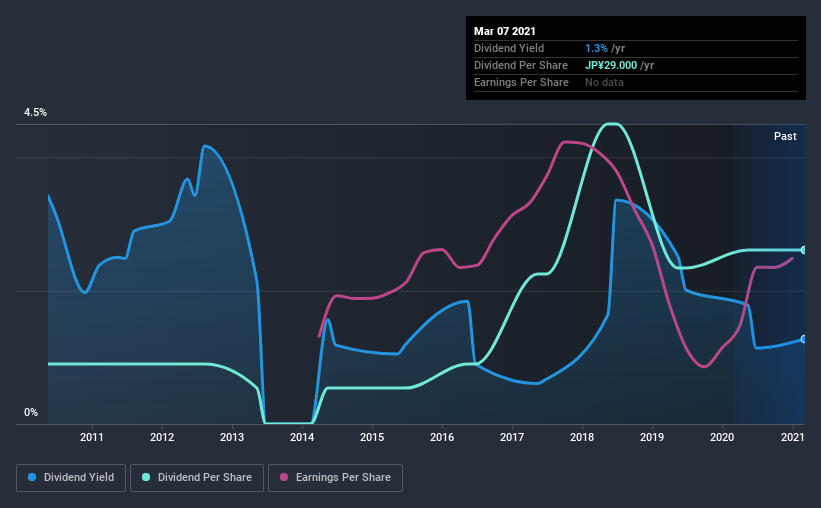Click the 2012 x-axis label
This screenshot has height=508, width=821.
[162, 437]
